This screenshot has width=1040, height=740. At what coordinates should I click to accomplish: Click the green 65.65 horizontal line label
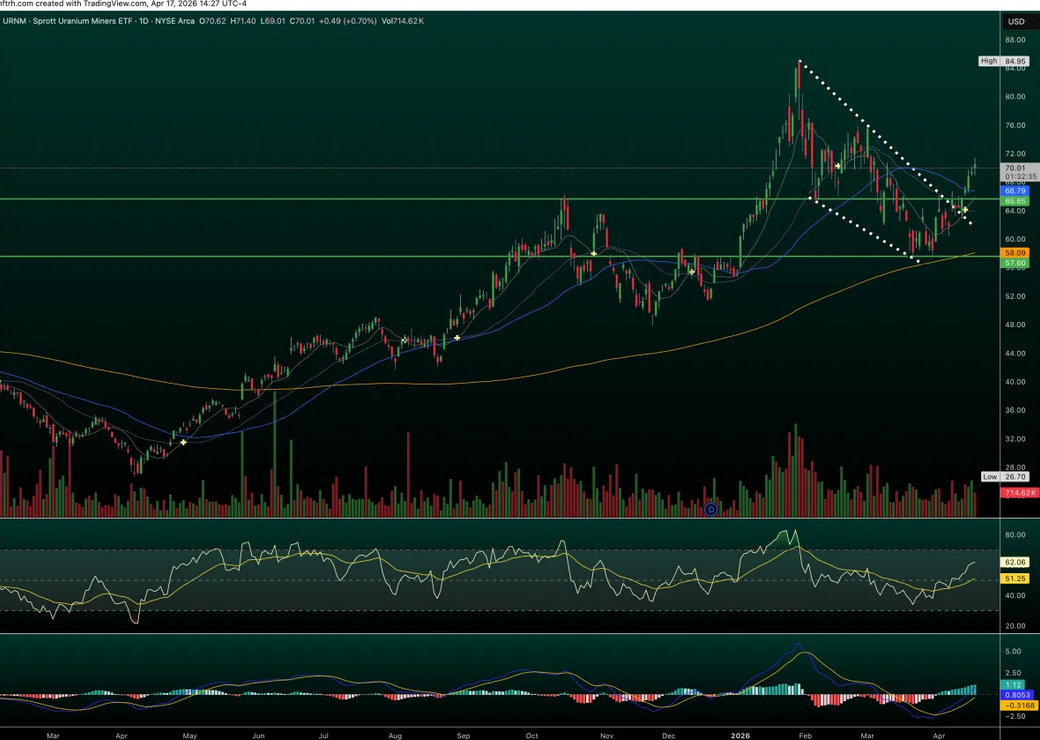(x=1015, y=201)
